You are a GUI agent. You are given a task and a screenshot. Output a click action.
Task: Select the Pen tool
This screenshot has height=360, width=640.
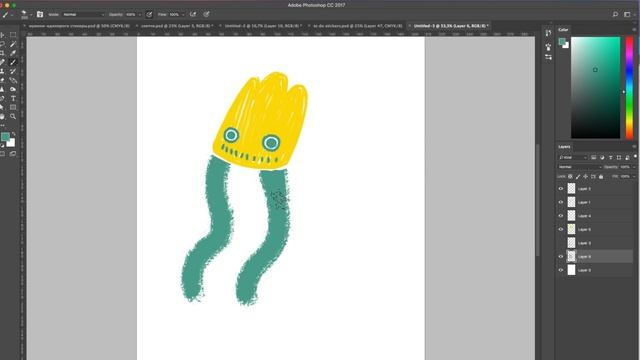tap(3, 98)
